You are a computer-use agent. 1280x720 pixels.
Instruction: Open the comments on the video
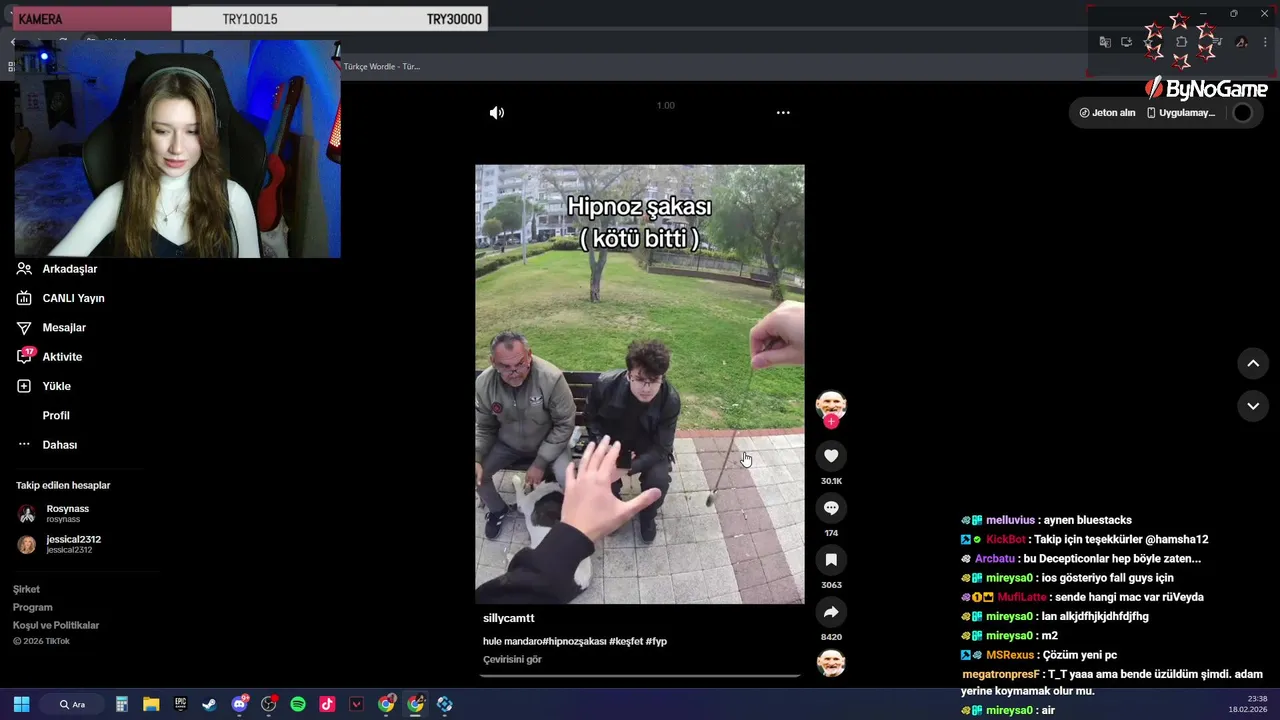(831, 508)
